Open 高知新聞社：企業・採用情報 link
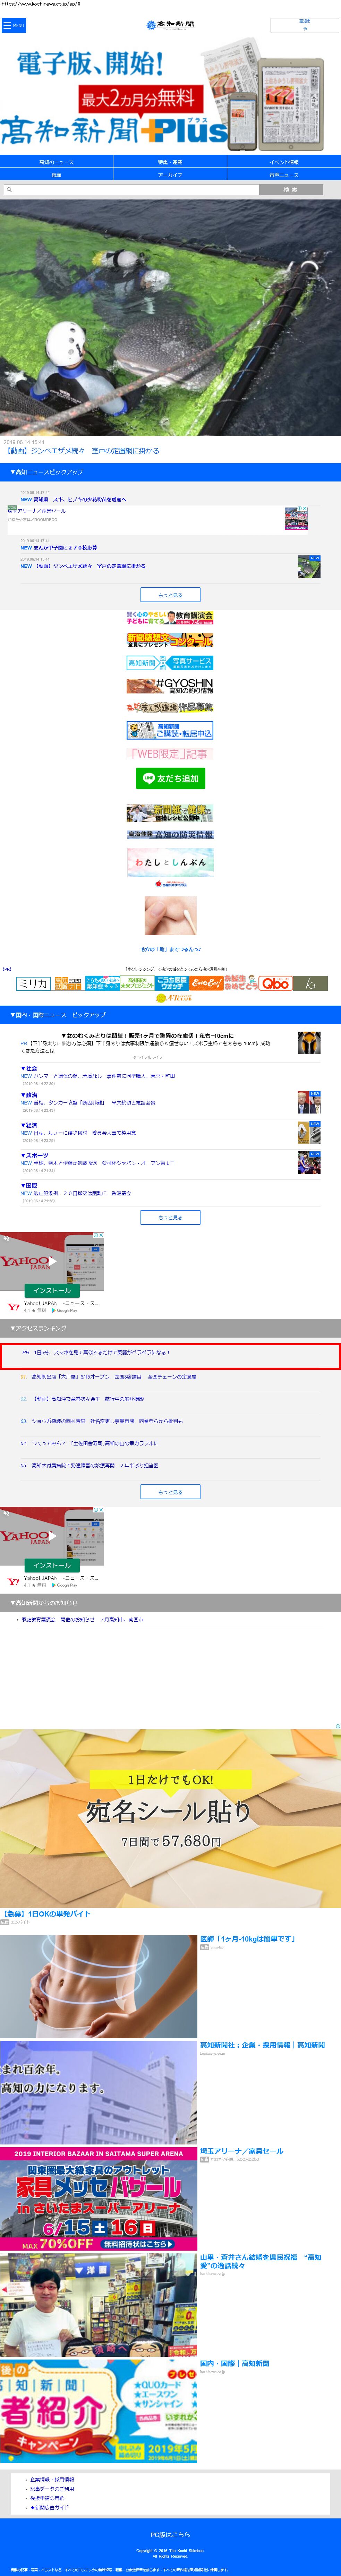Screen dimensions: 341x2576 click(262, 2045)
